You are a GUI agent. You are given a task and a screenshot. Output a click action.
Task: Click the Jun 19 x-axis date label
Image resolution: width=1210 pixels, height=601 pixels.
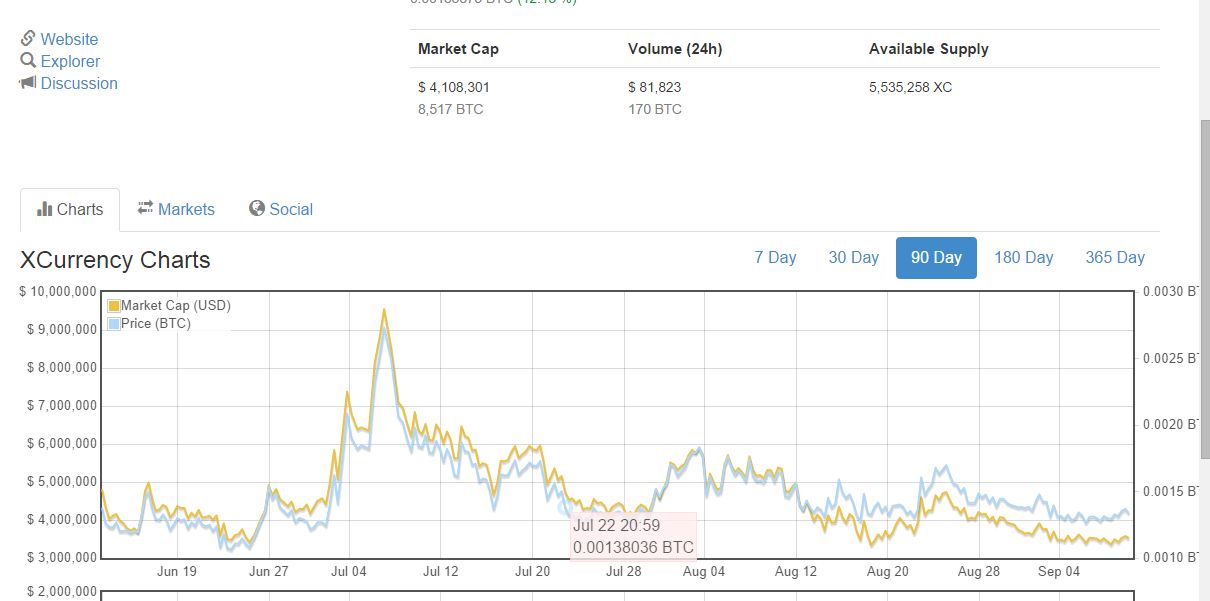(177, 572)
